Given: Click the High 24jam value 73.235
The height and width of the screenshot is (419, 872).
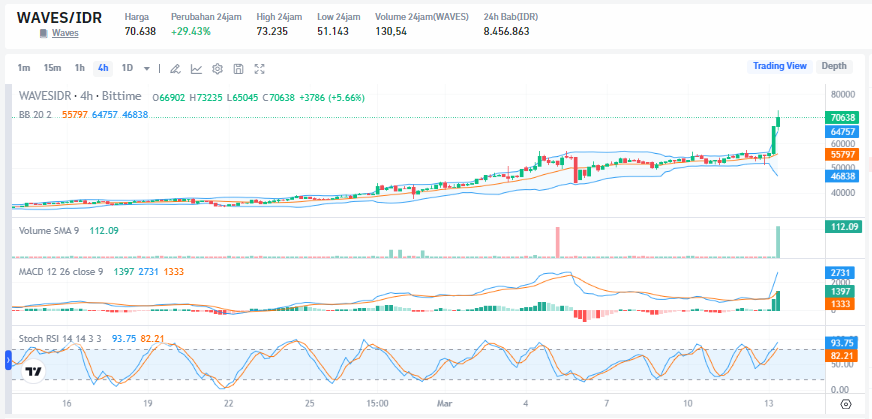Looking at the screenshot, I should [x=272, y=31].
